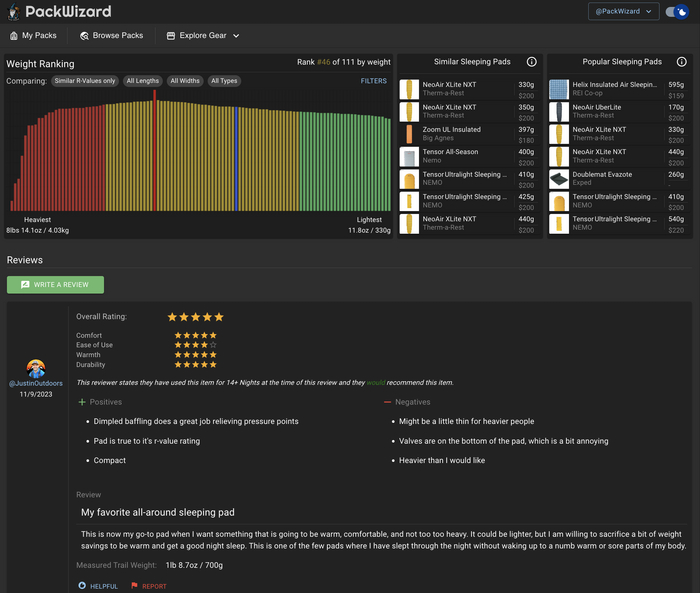Click the REPORT flag button

pos(149,586)
